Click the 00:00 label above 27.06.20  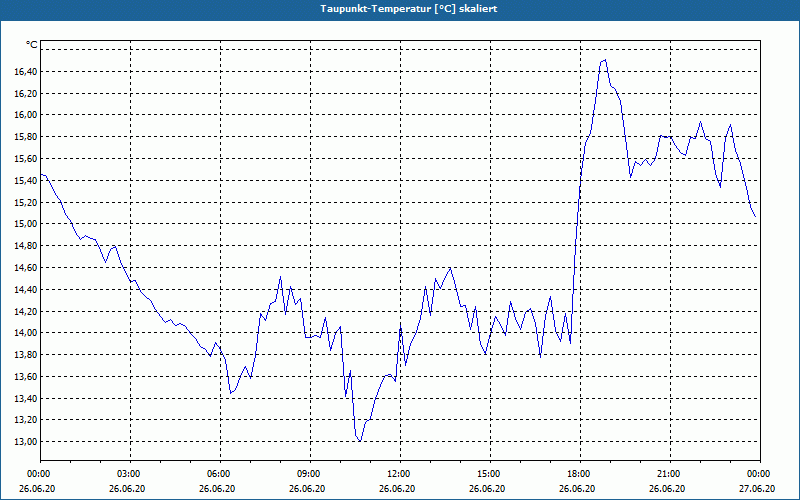760,474
